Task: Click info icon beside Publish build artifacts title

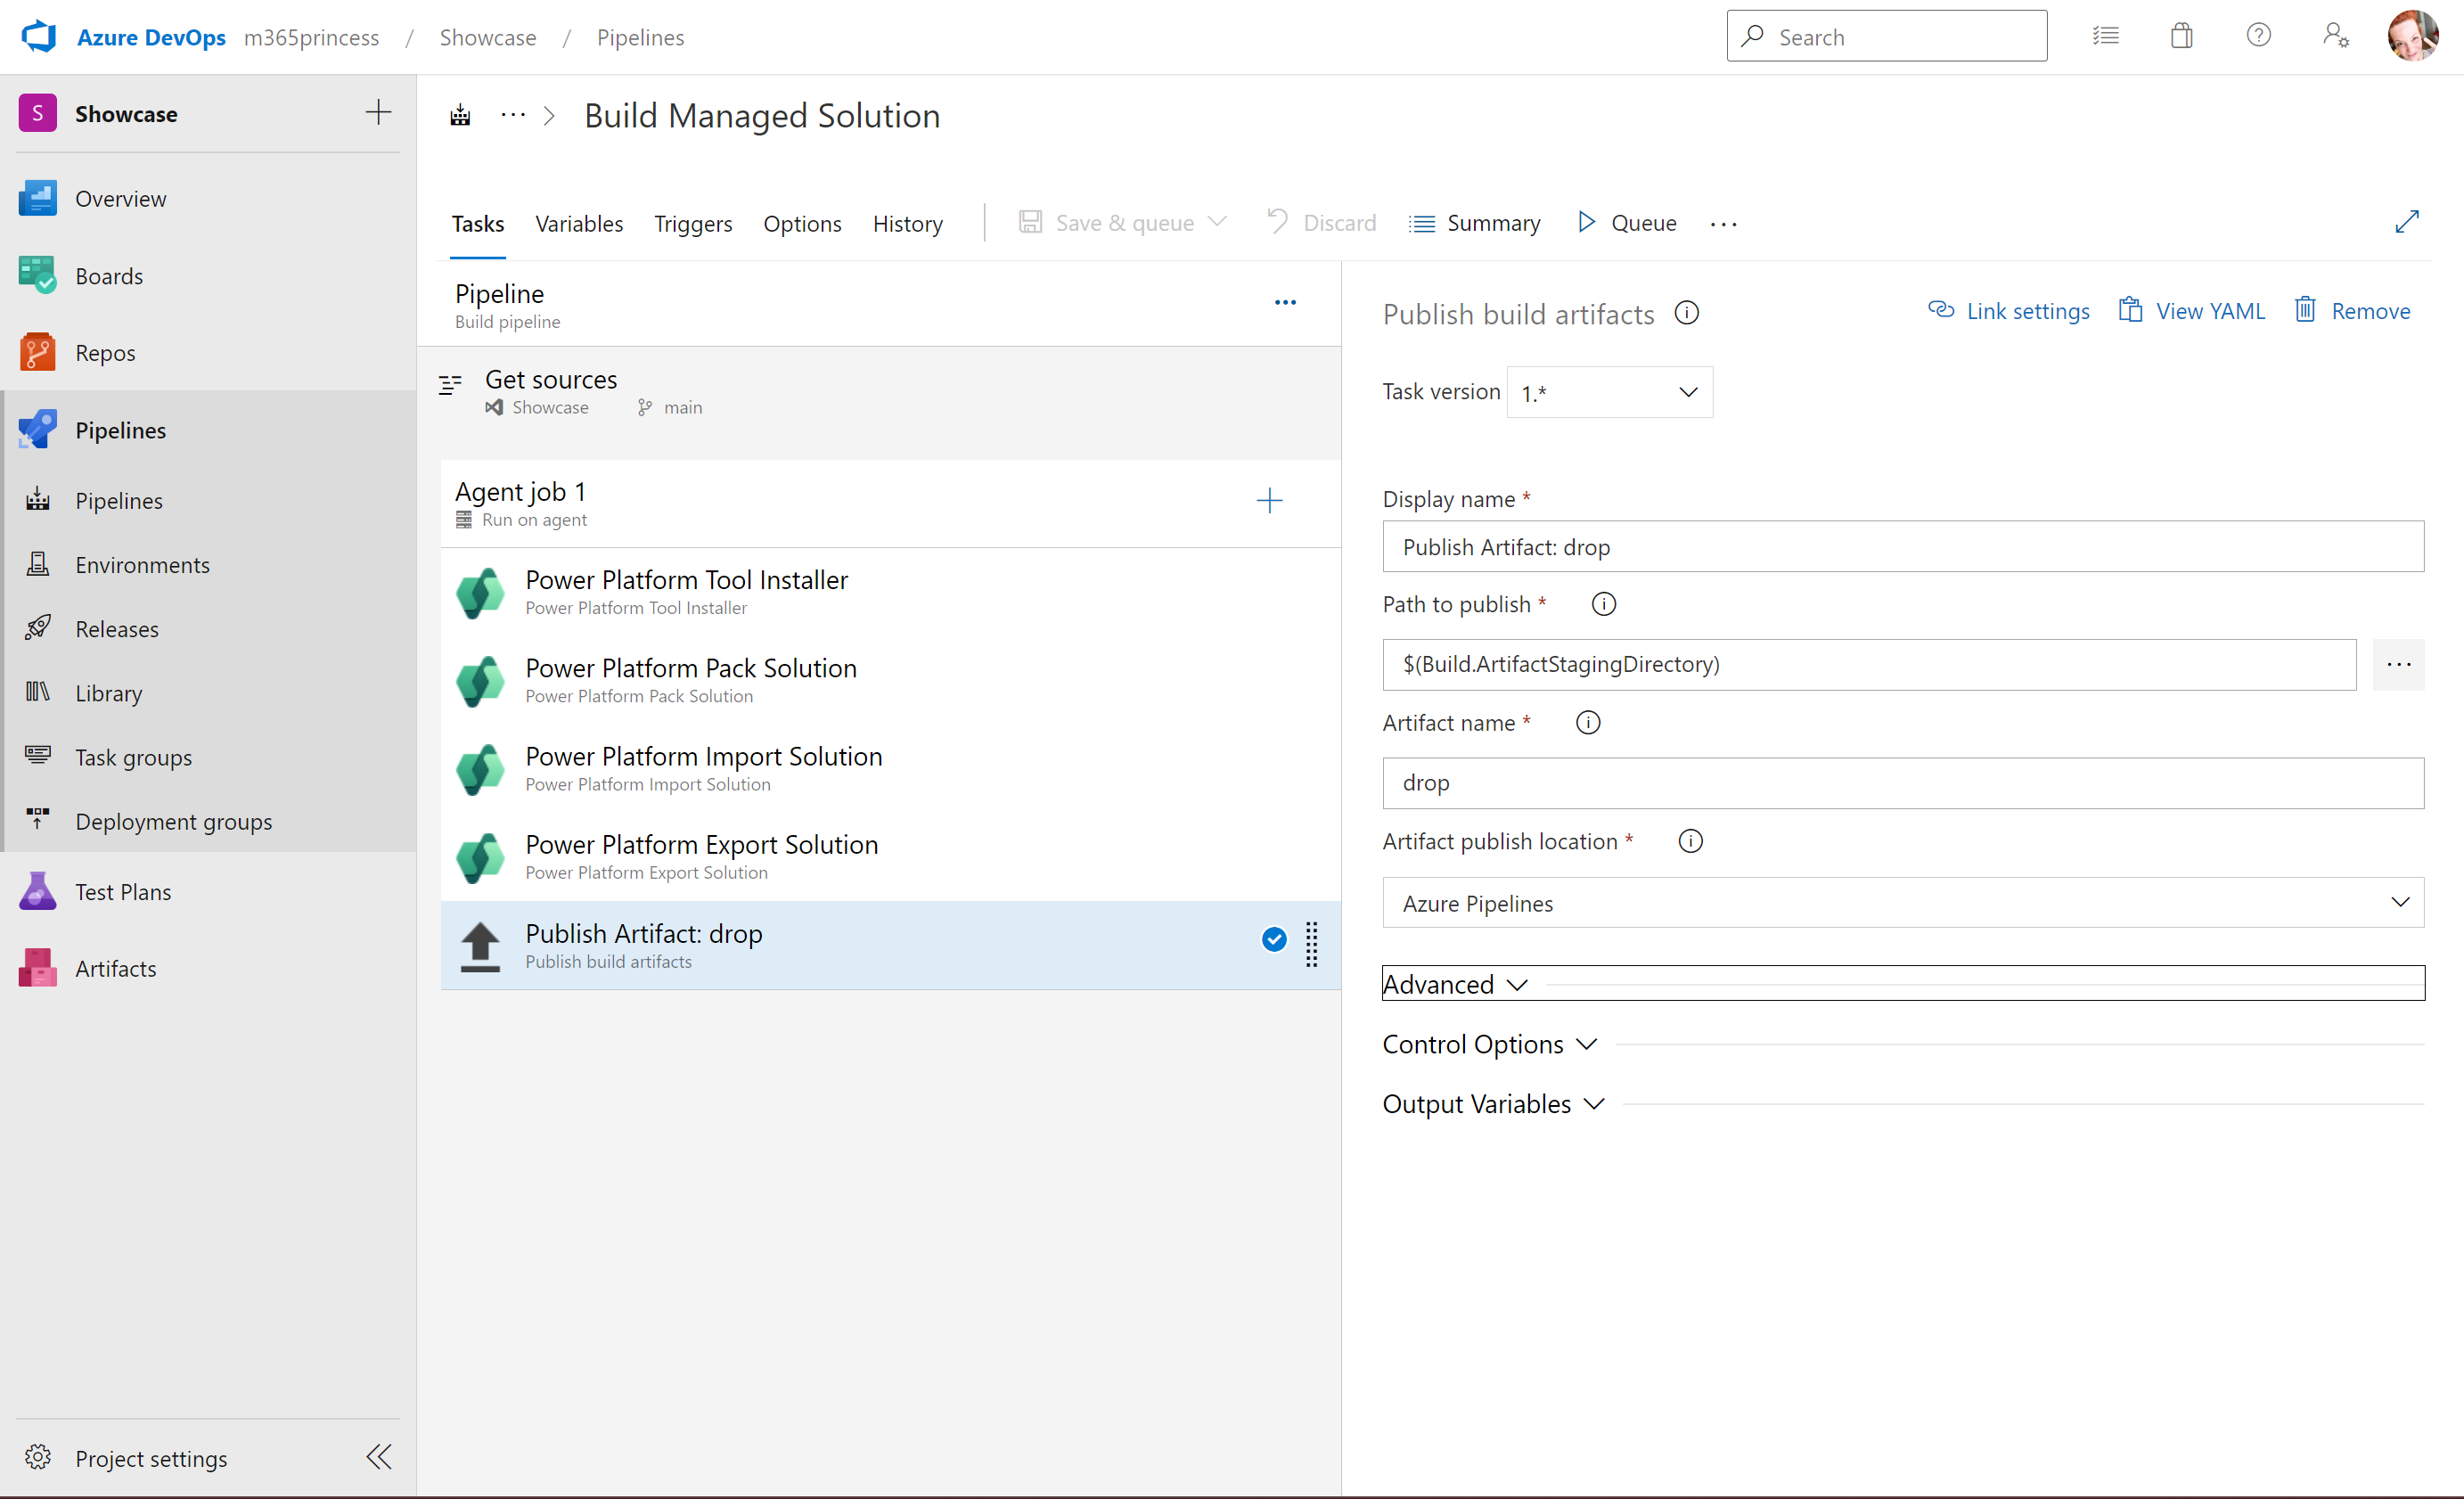Action: [1686, 313]
